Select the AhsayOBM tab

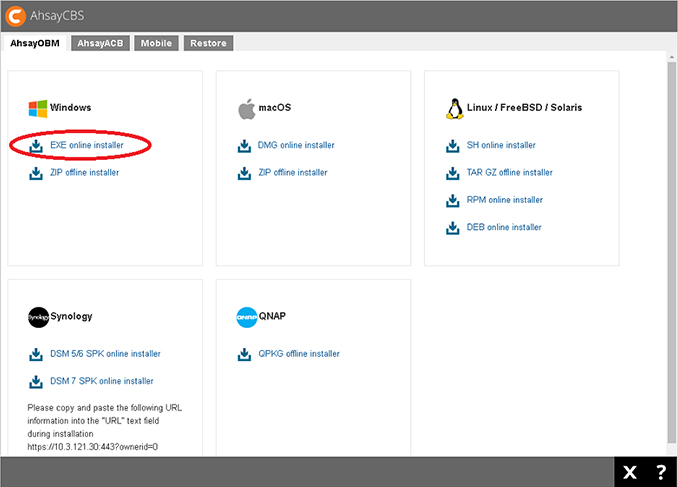click(x=36, y=43)
